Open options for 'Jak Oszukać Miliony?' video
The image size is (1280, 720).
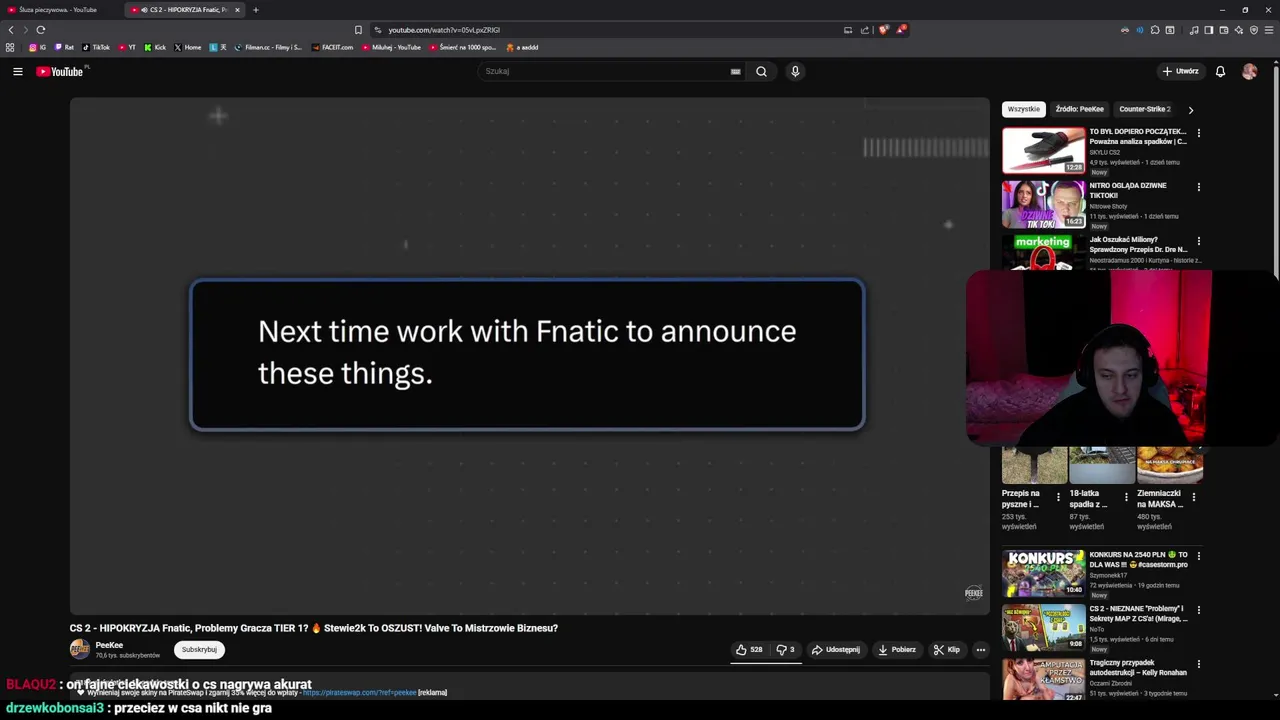tap(1199, 241)
